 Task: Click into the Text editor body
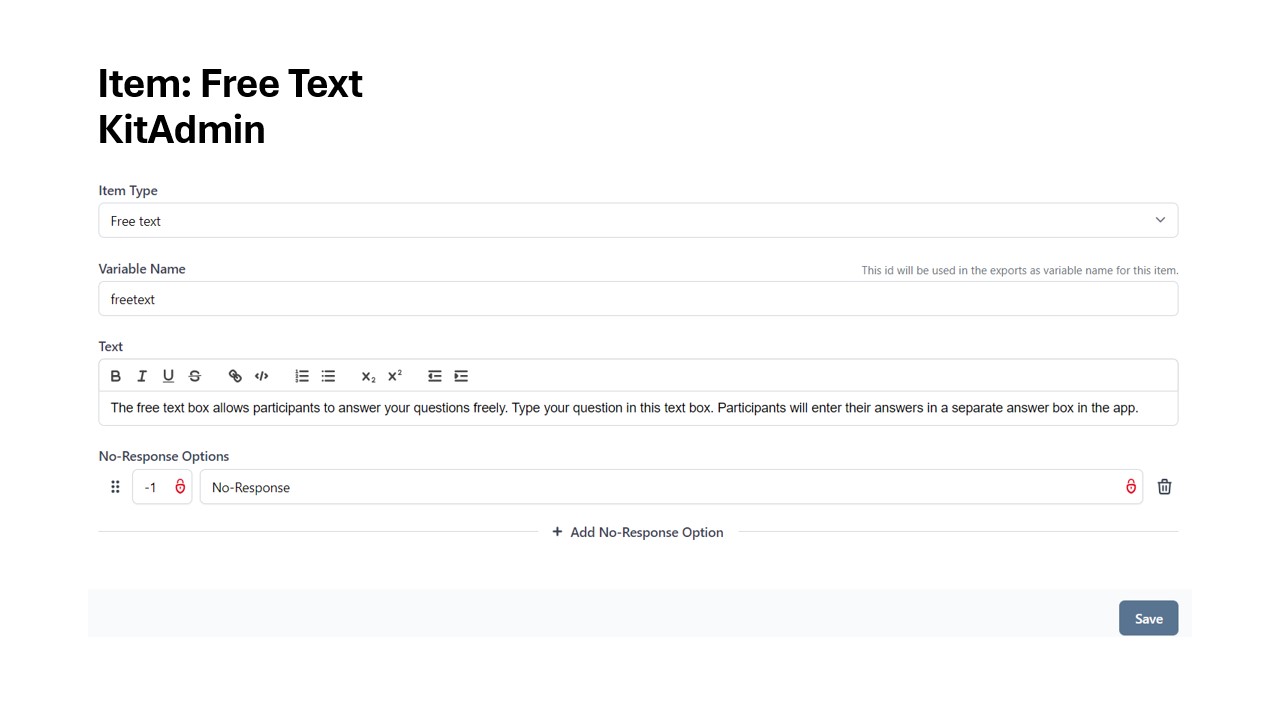pyautogui.click(x=638, y=408)
